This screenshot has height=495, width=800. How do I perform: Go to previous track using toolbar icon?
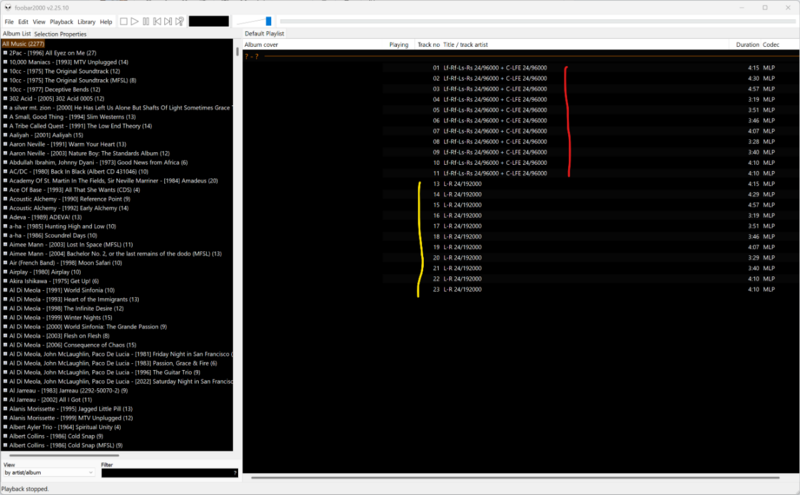157,21
